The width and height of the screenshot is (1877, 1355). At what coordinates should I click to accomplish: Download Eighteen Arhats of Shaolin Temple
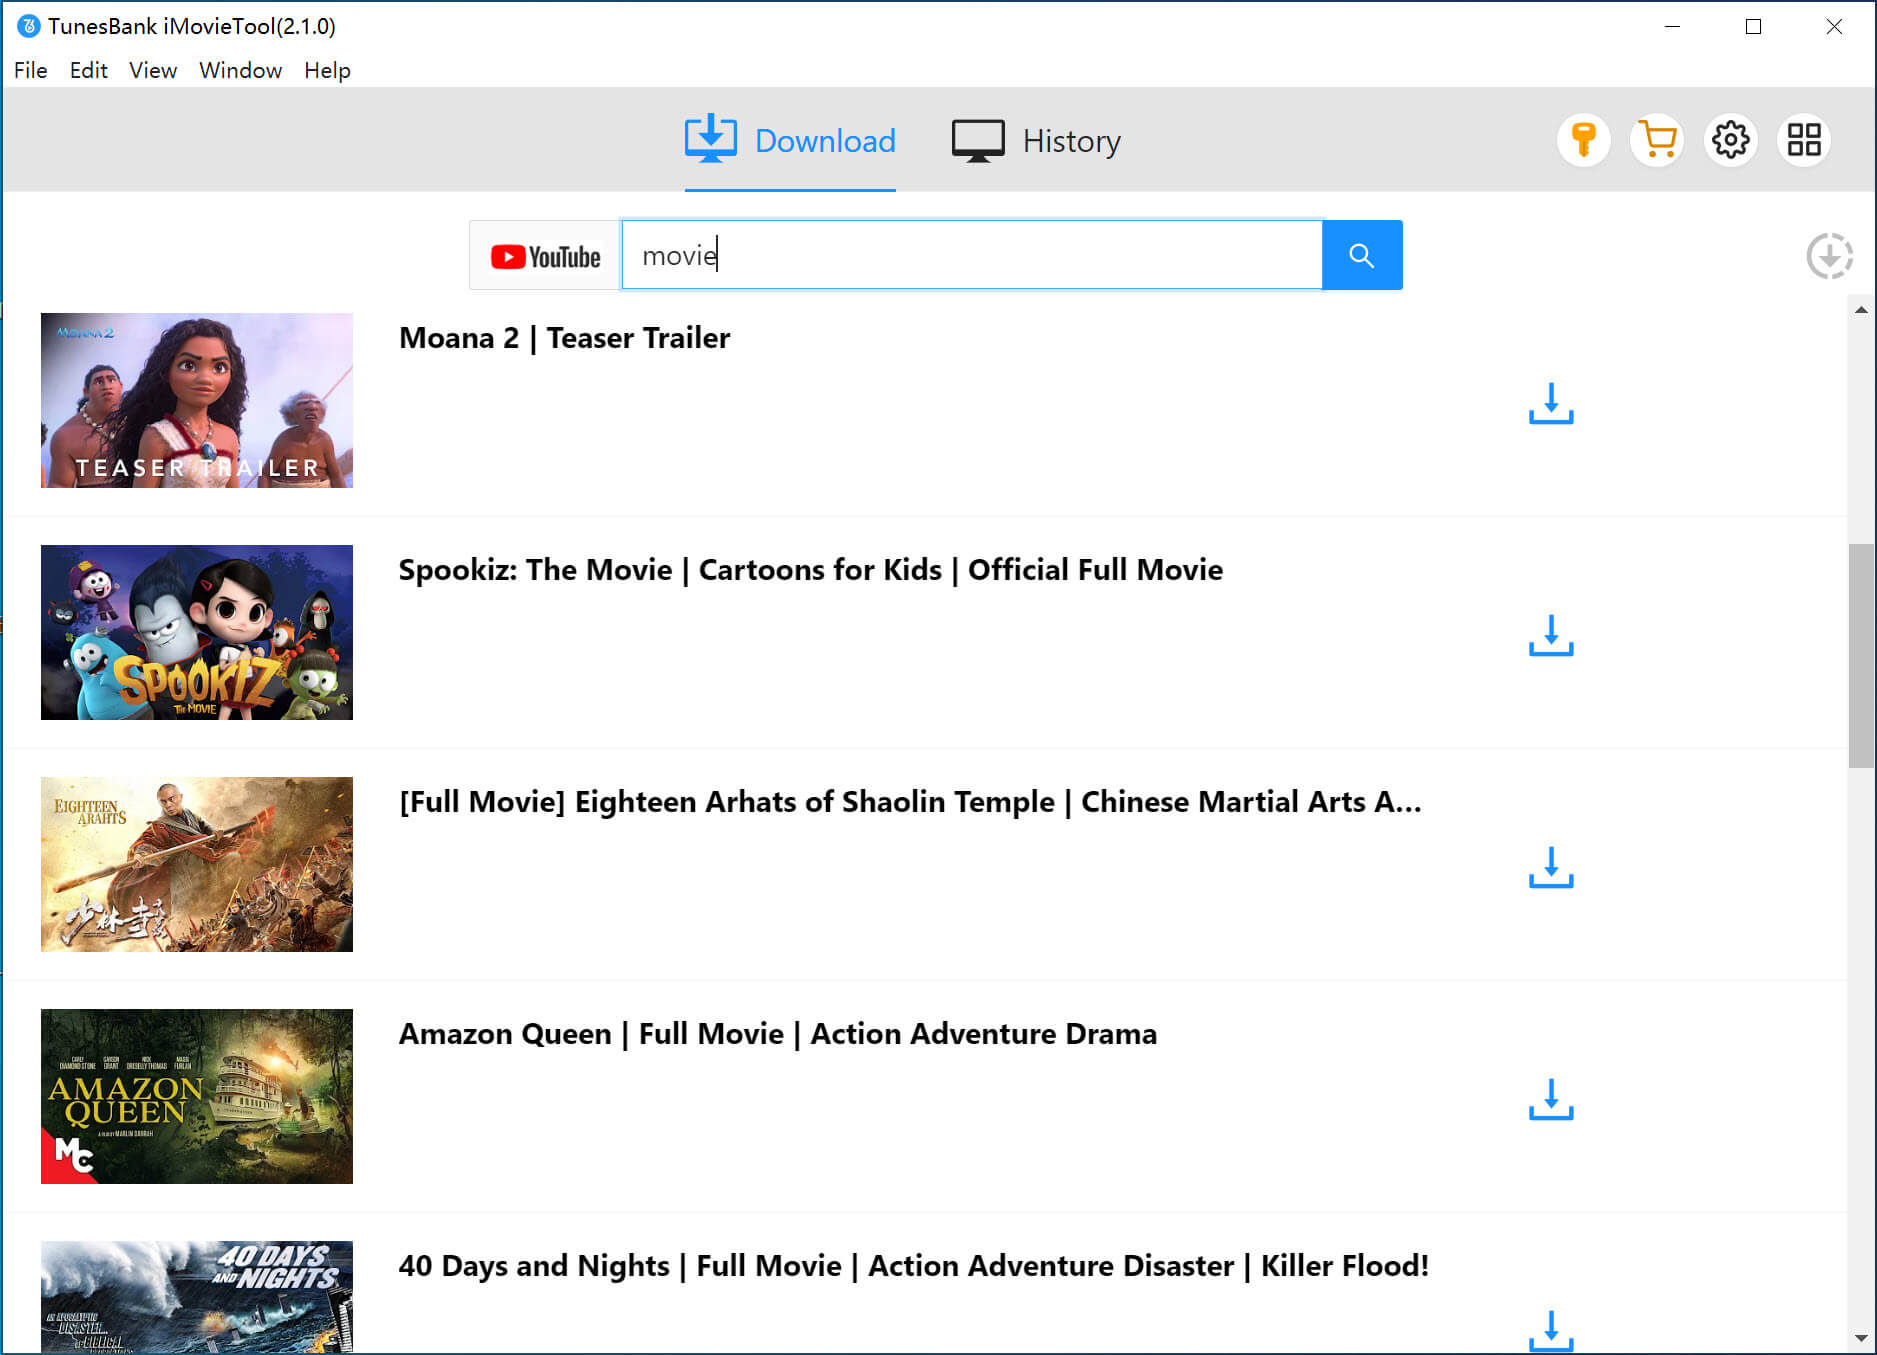tap(1550, 867)
